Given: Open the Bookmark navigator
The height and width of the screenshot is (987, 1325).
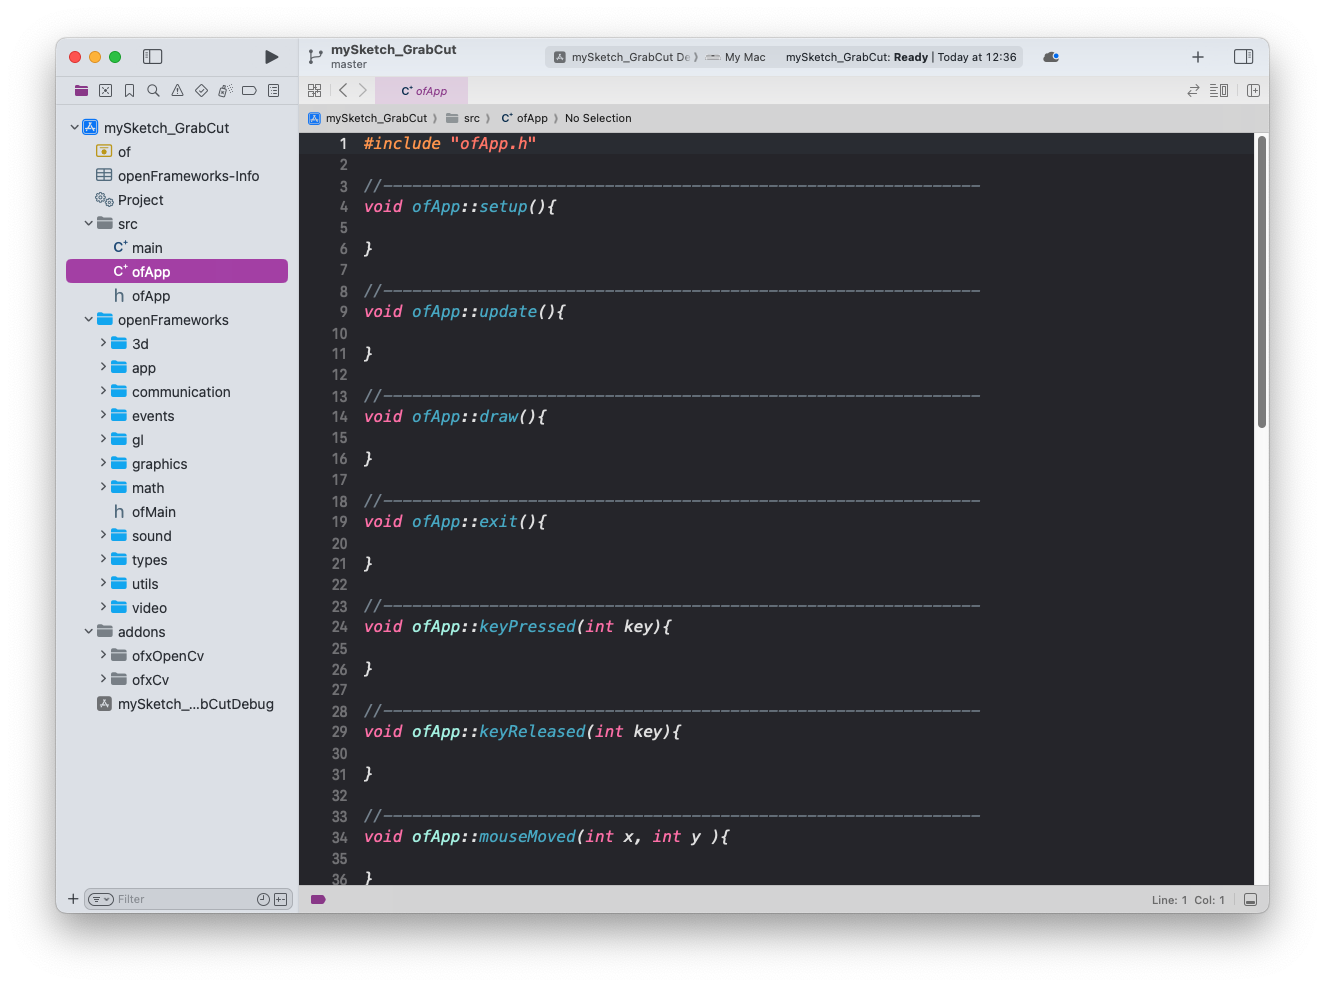Looking at the screenshot, I should coord(129,91).
